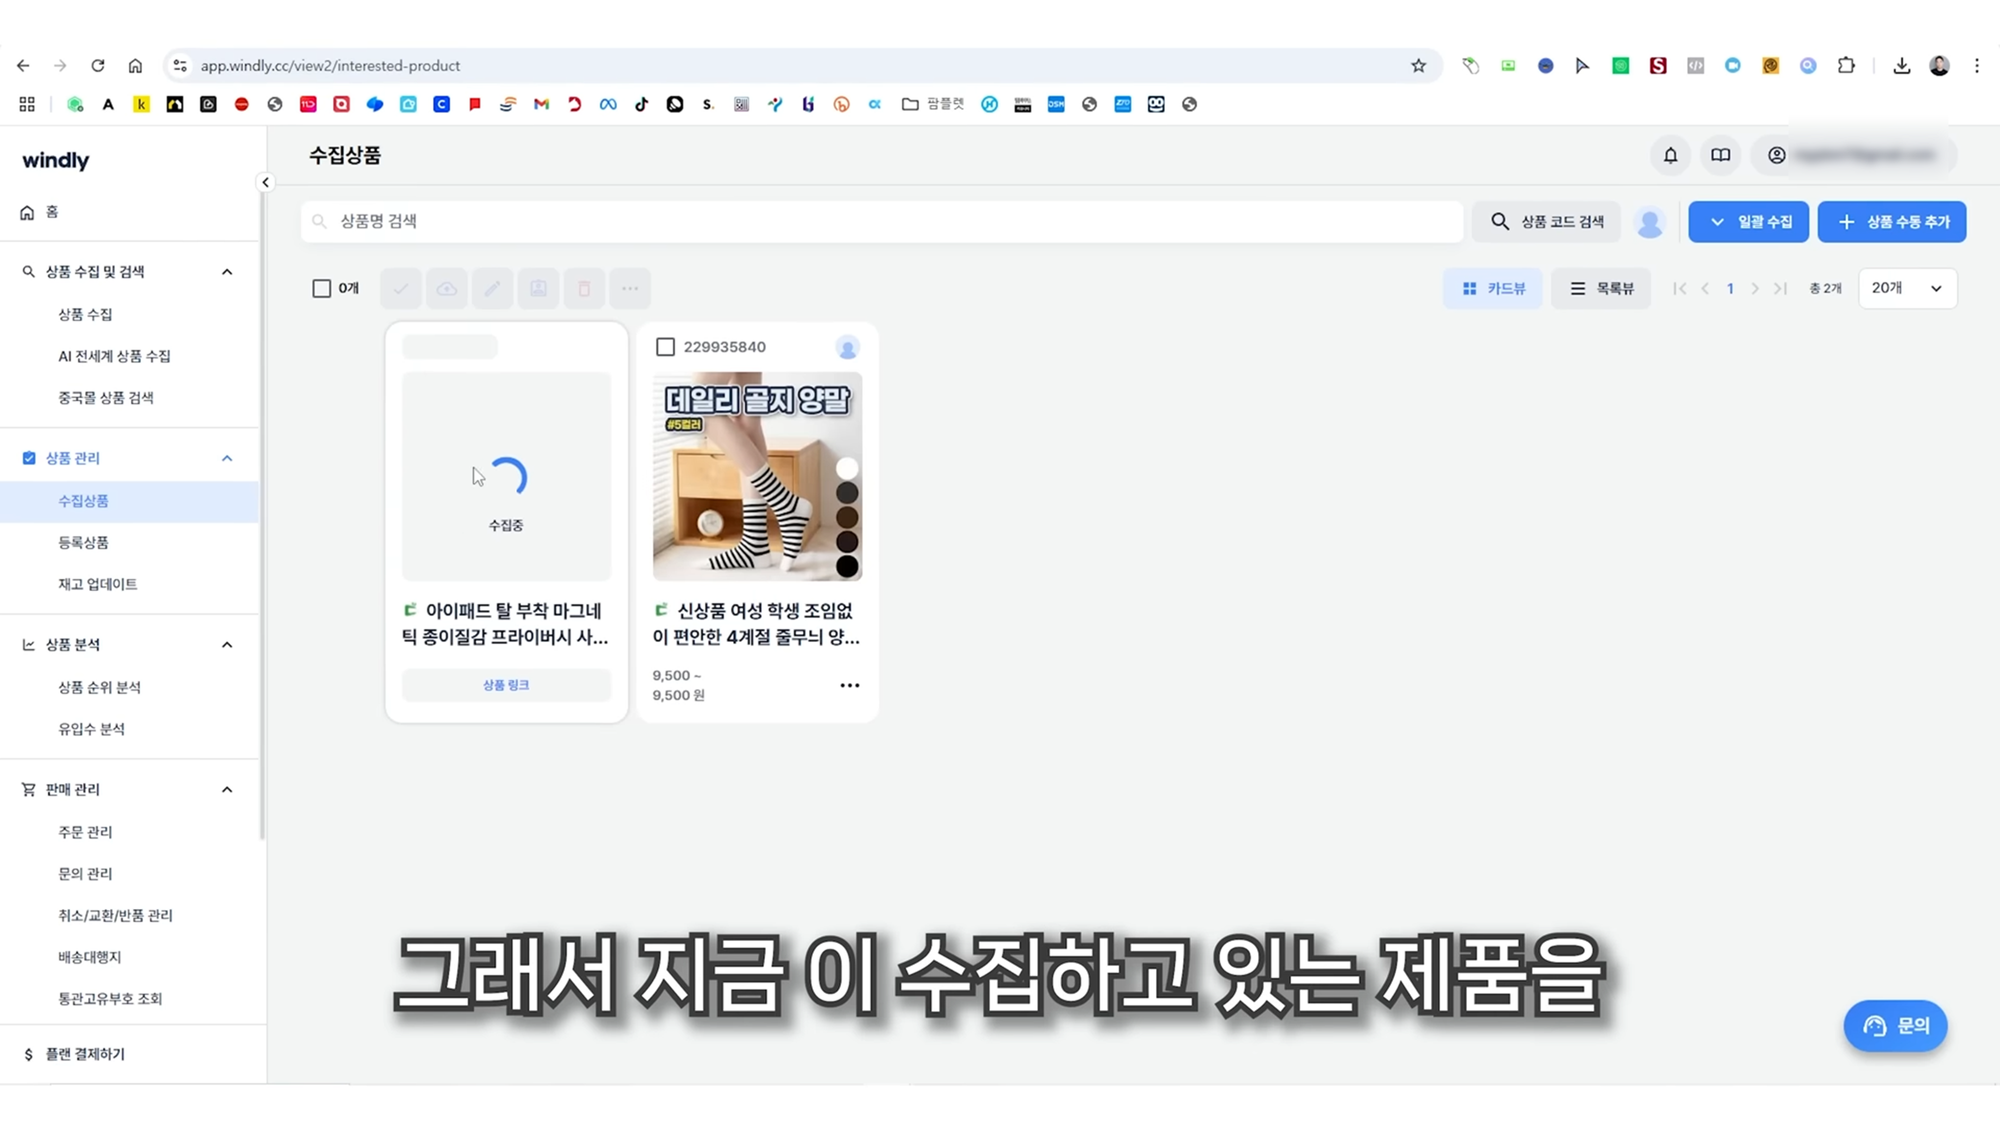Navigate to 상품 순위 분석 menu item
The image size is (2000, 1125).
pos(99,687)
